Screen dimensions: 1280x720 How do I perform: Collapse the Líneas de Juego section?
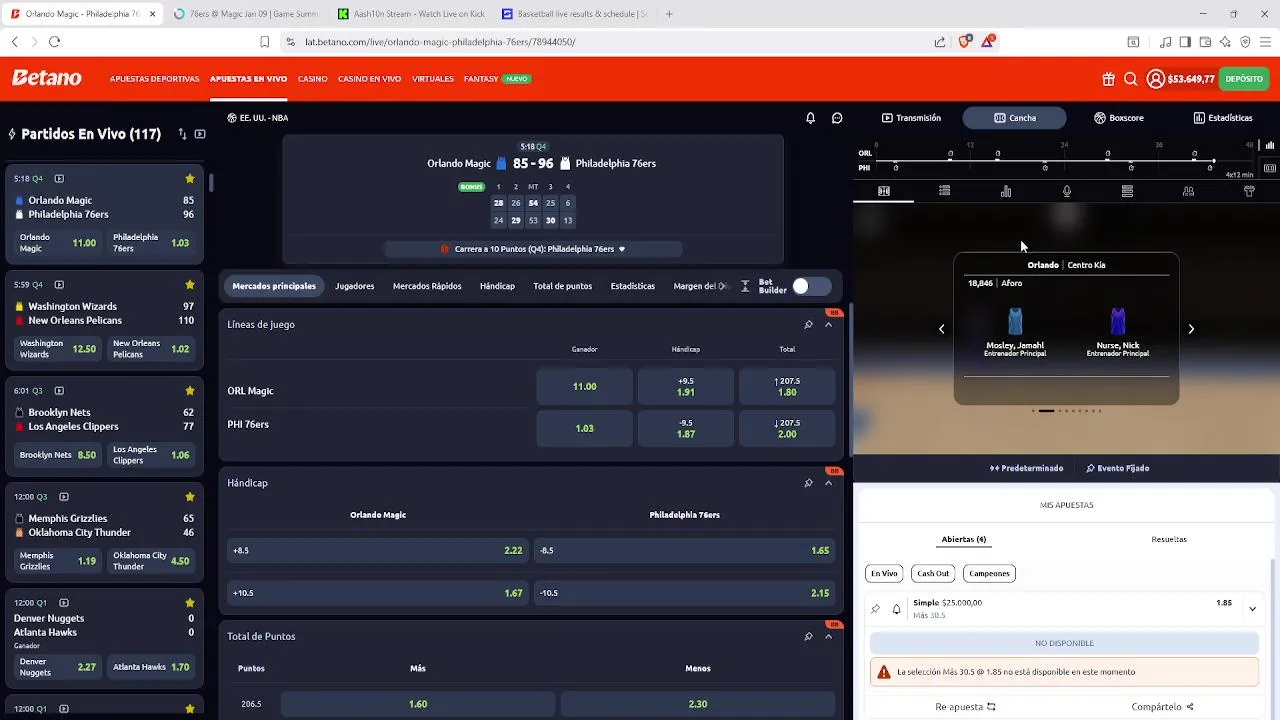pyautogui.click(x=828, y=325)
